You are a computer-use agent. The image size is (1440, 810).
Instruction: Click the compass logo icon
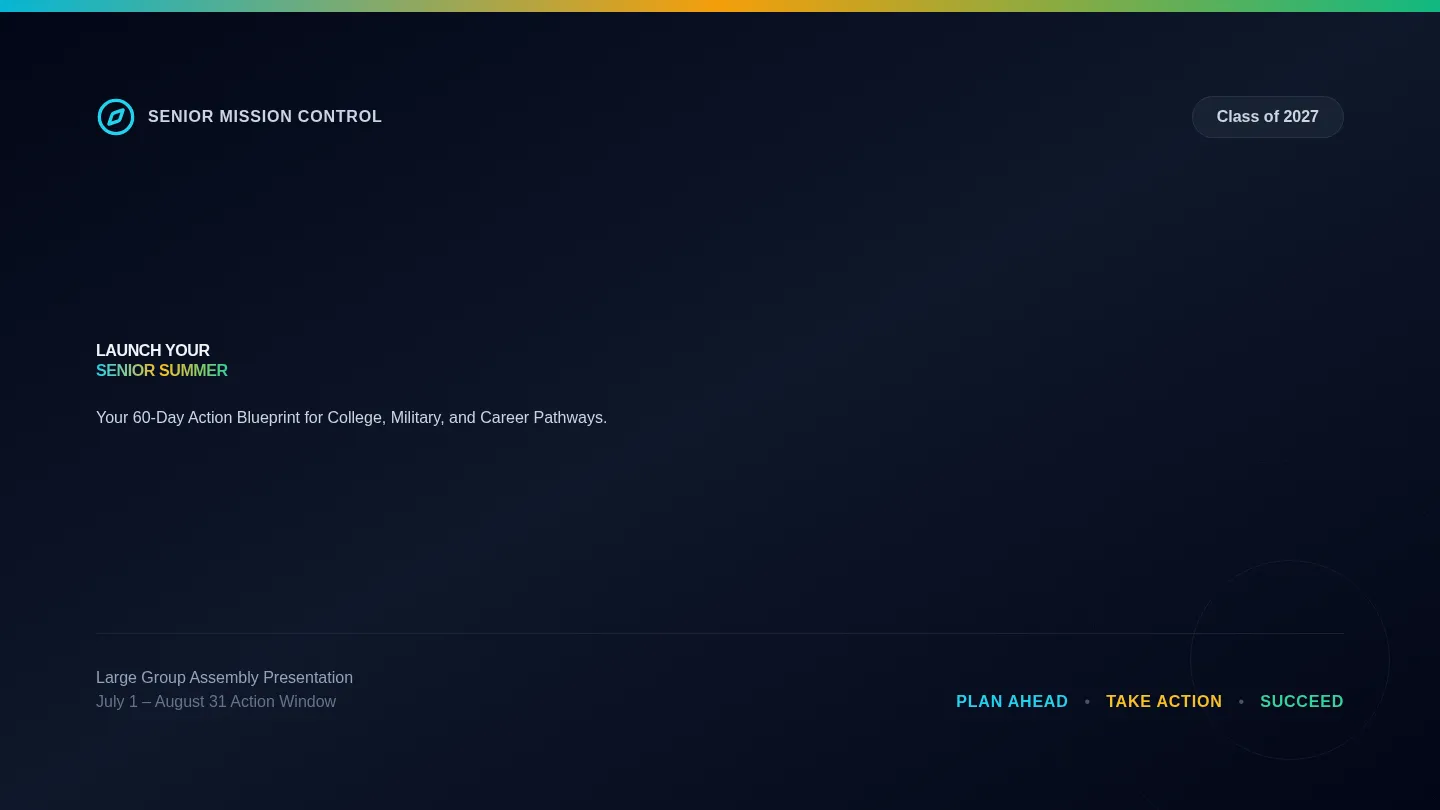coord(116,117)
